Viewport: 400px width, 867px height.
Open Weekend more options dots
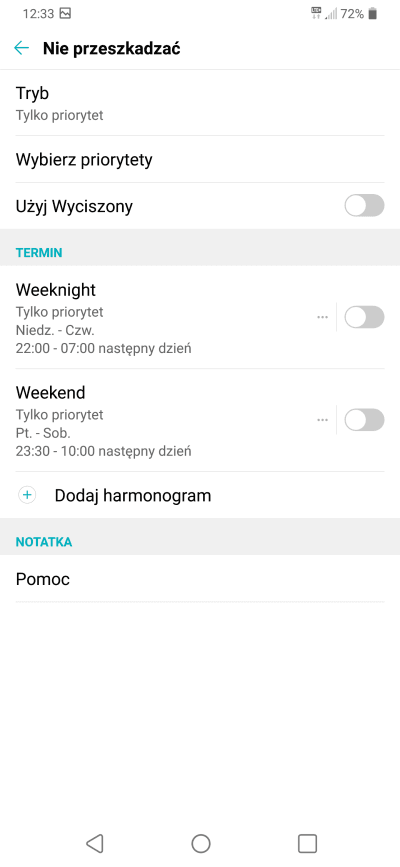click(323, 420)
